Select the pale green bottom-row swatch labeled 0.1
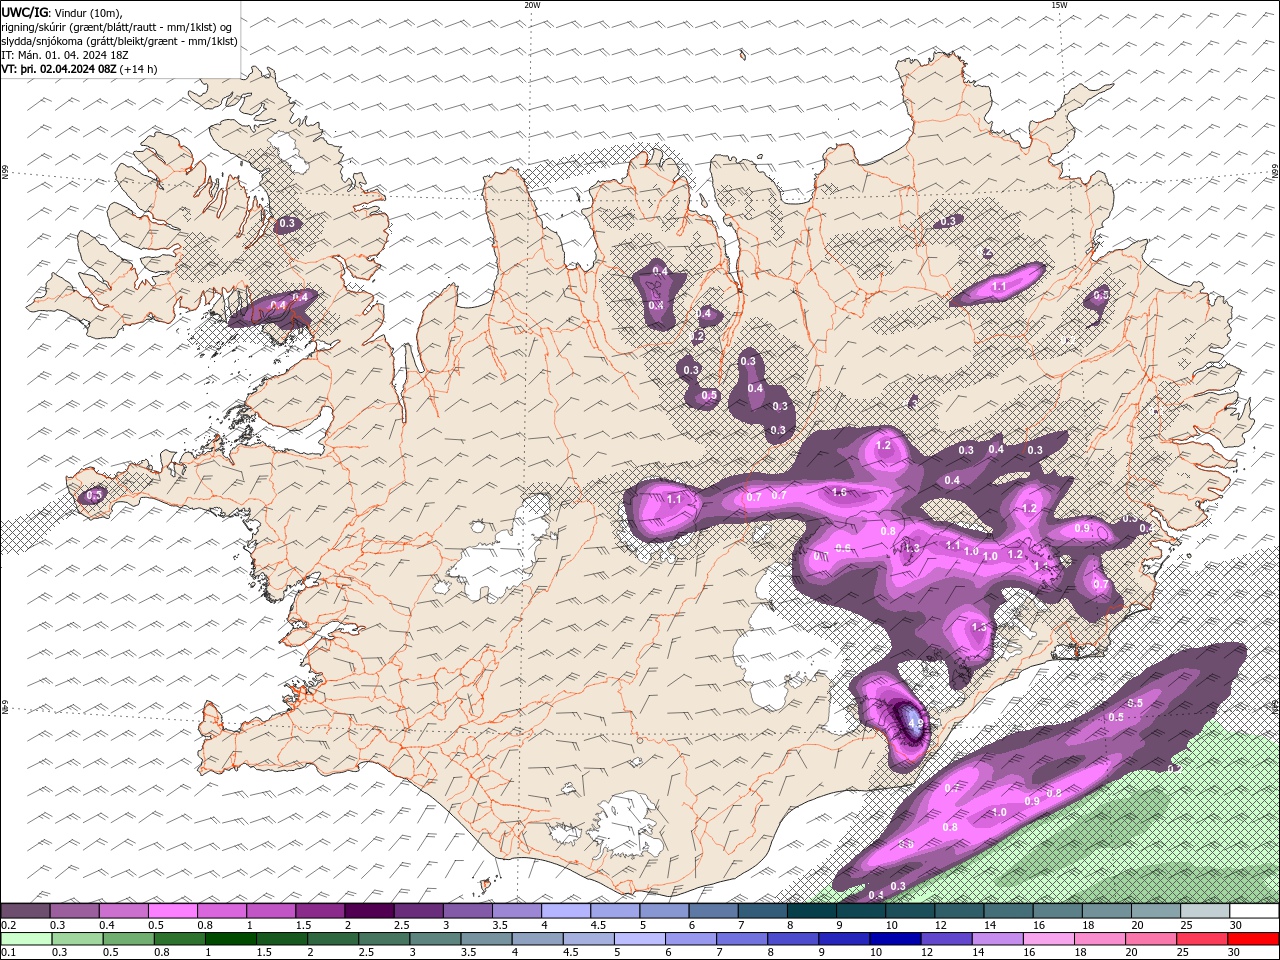The image size is (1280, 960). (x=25, y=939)
